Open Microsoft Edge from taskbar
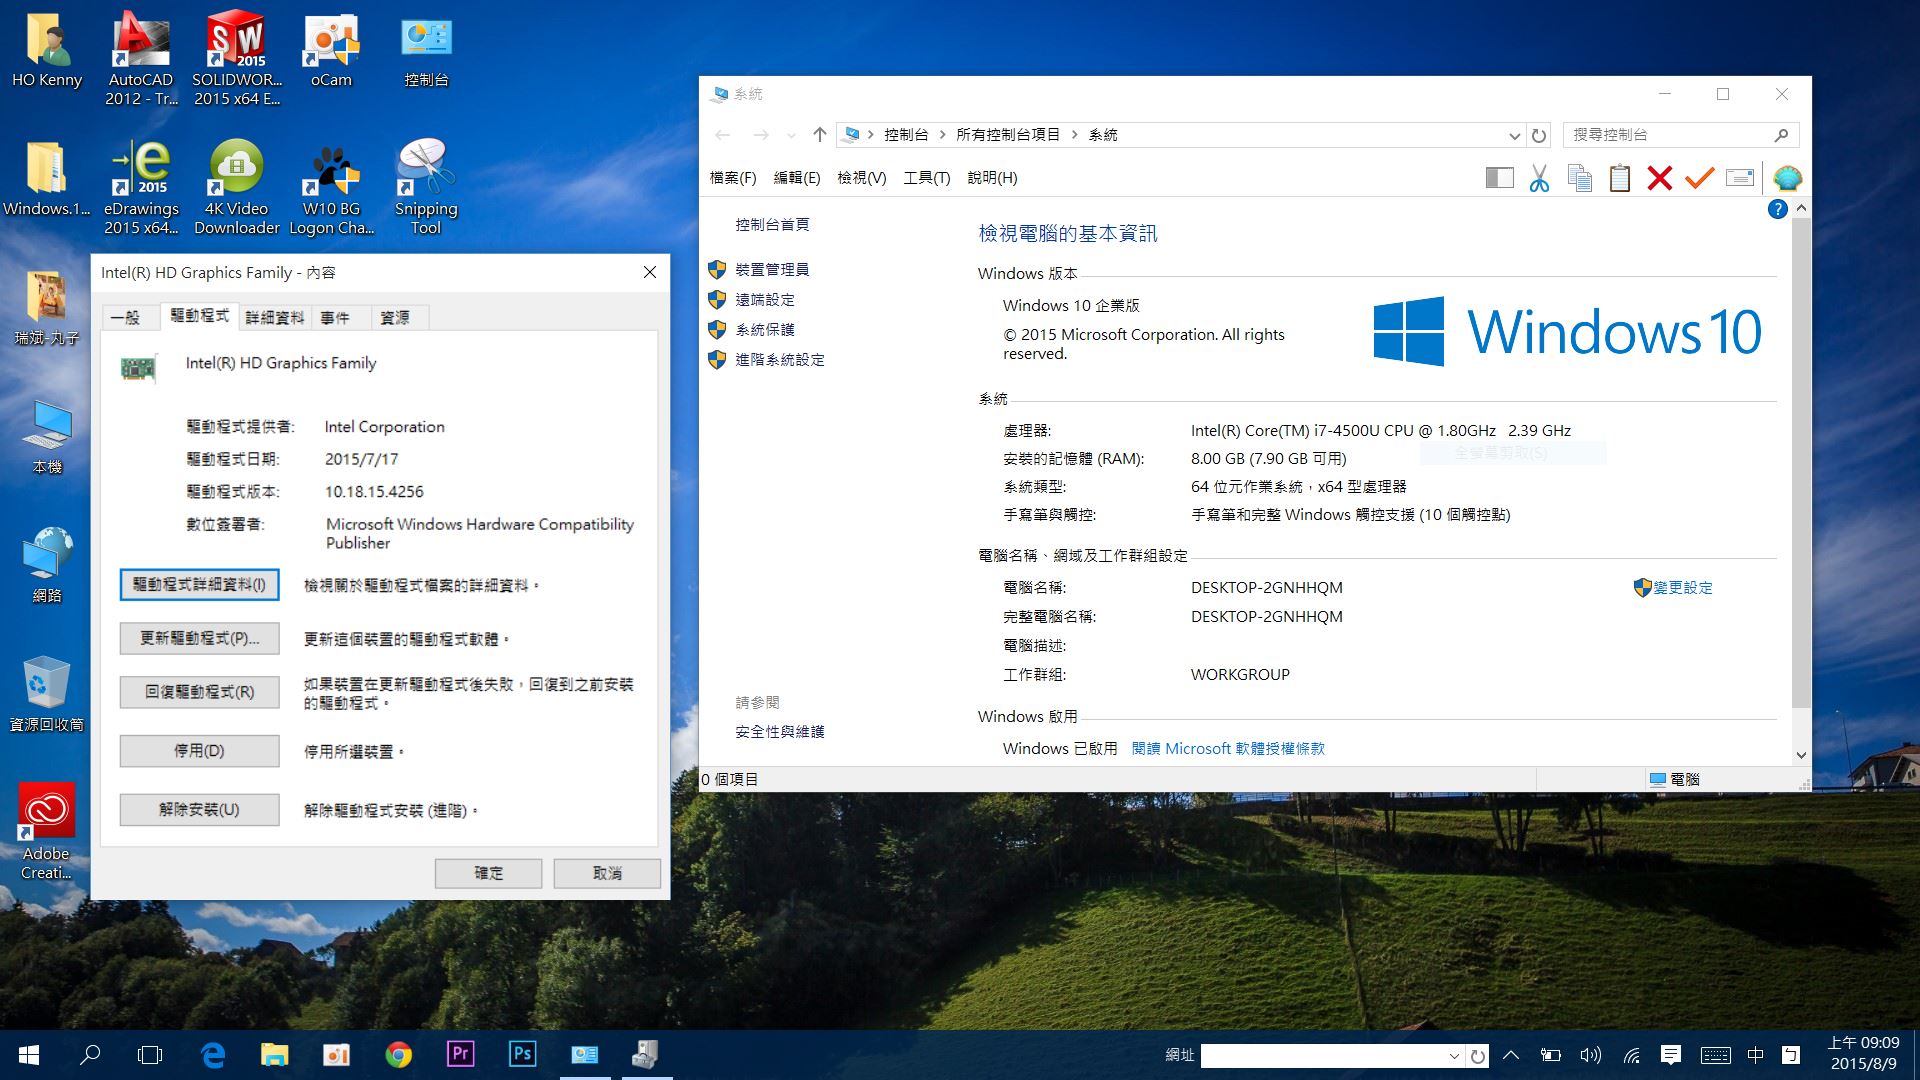Viewport: 1920px width, 1080px height. [212, 1055]
